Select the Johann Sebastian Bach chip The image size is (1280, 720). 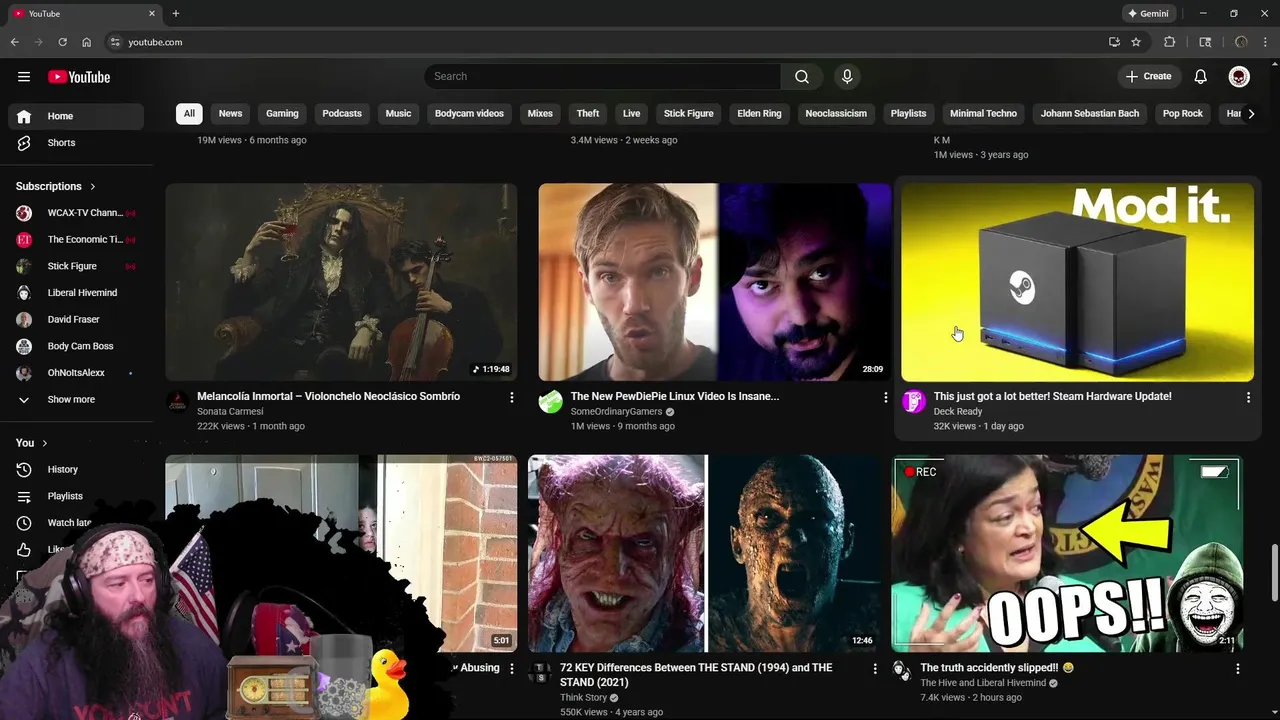1089,114
